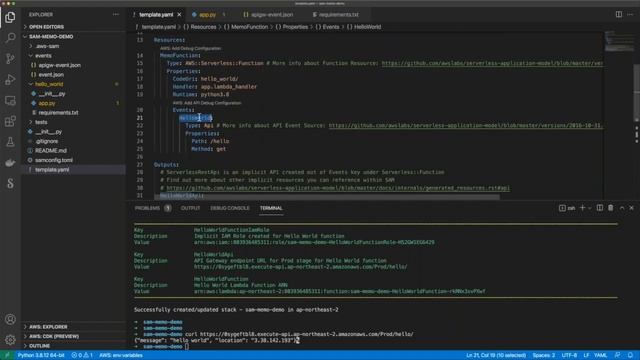Show errors and warnings from status bar
Image resolution: width=640 pixels, height=360 pixels.
point(82,355)
